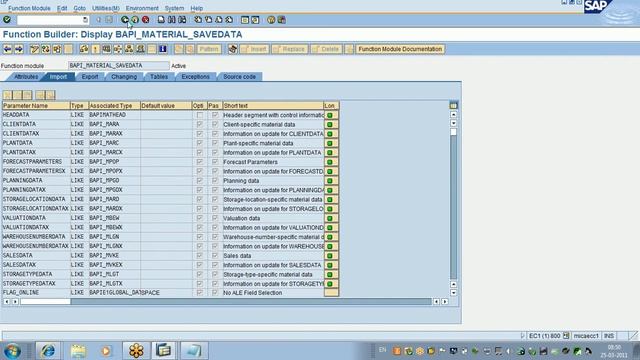Toggle Optional checkbox for SALESDATAX

(200, 265)
